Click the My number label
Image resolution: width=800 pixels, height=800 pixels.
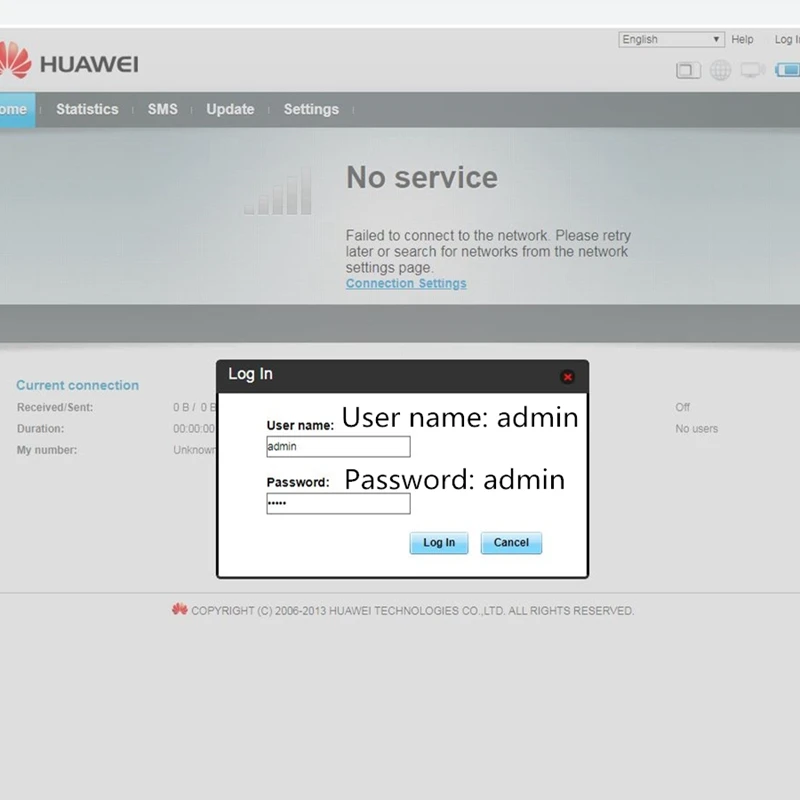coord(47,450)
